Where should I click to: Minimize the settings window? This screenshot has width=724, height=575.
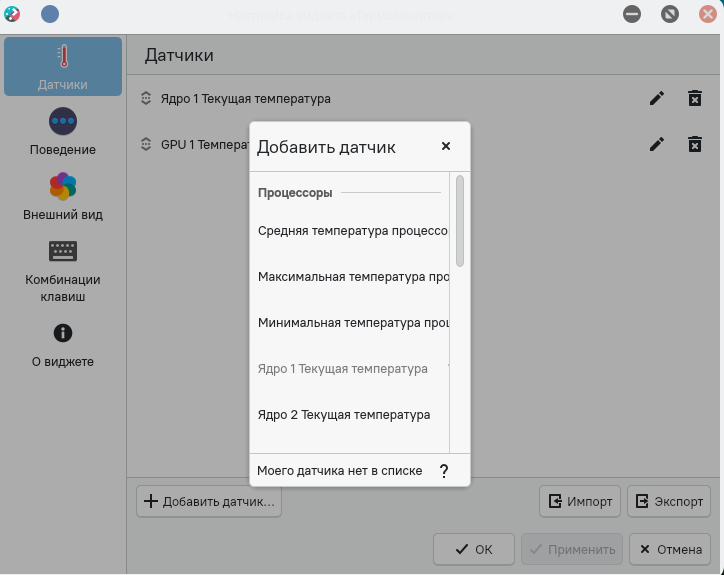coord(632,14)
